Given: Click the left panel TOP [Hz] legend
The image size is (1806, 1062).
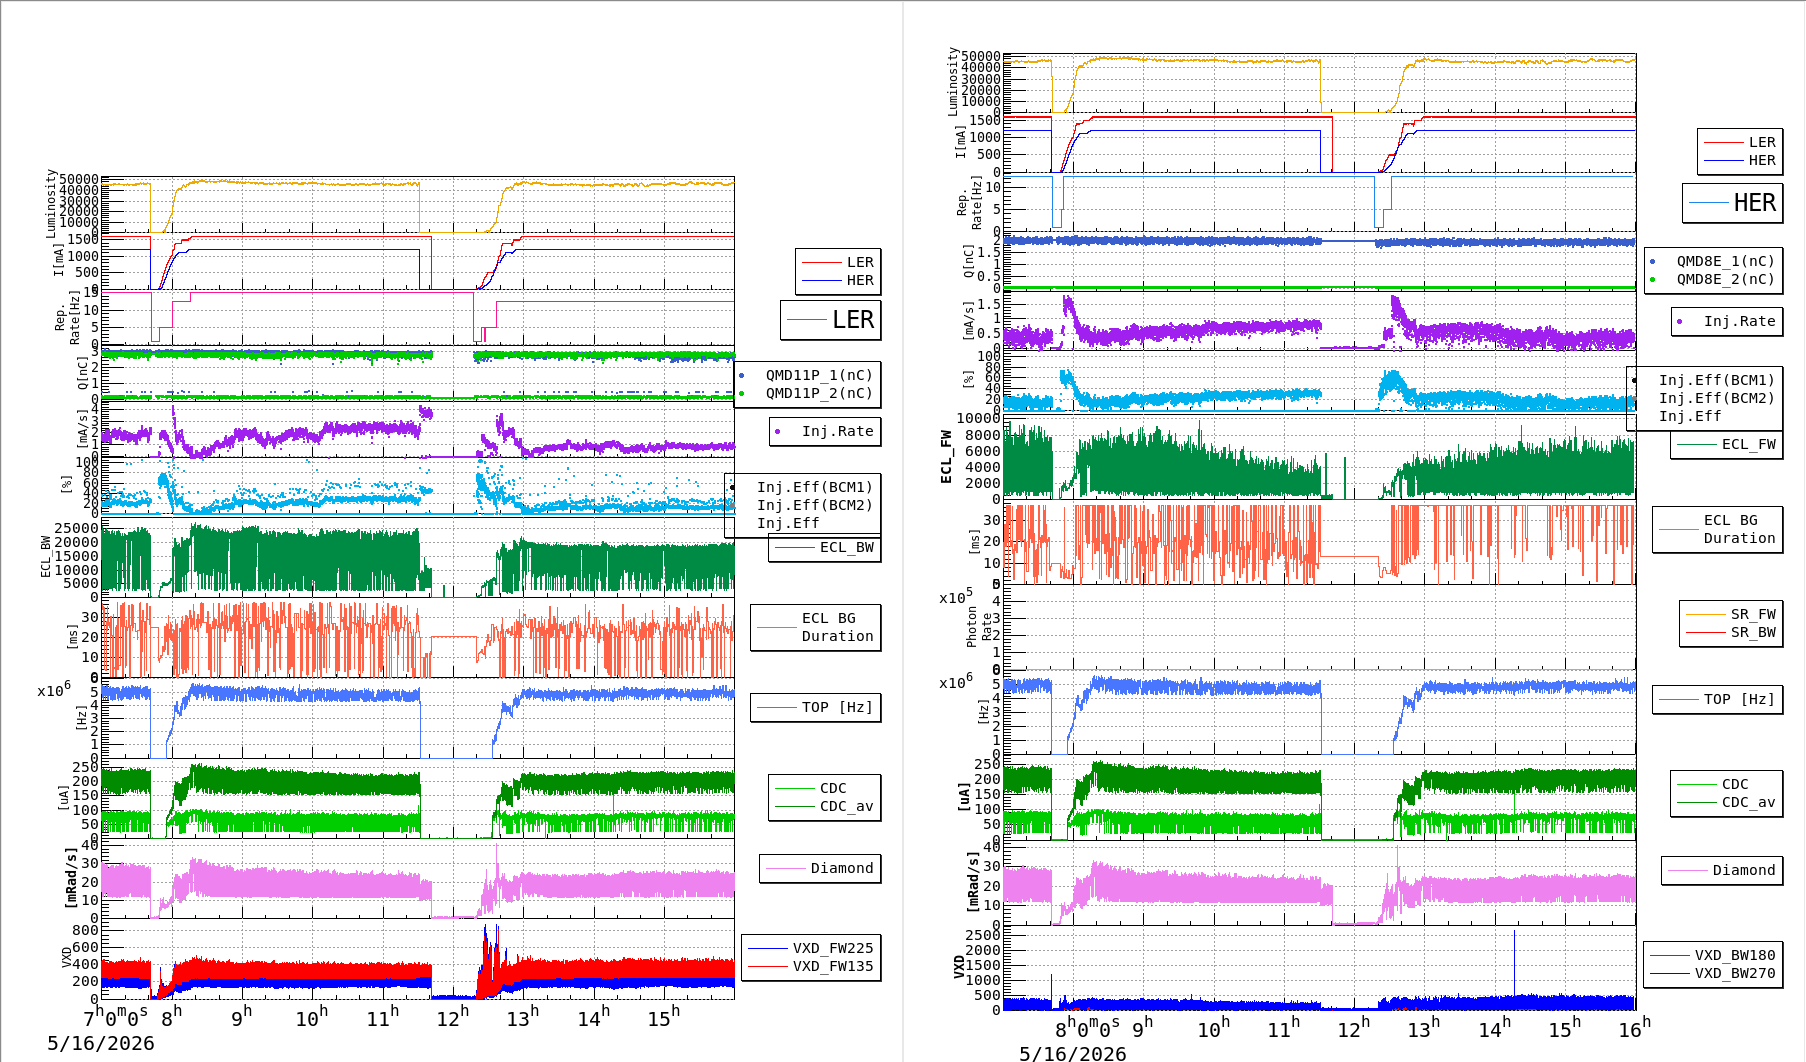Looking at the screenshot, I should [x=816, y=707].
